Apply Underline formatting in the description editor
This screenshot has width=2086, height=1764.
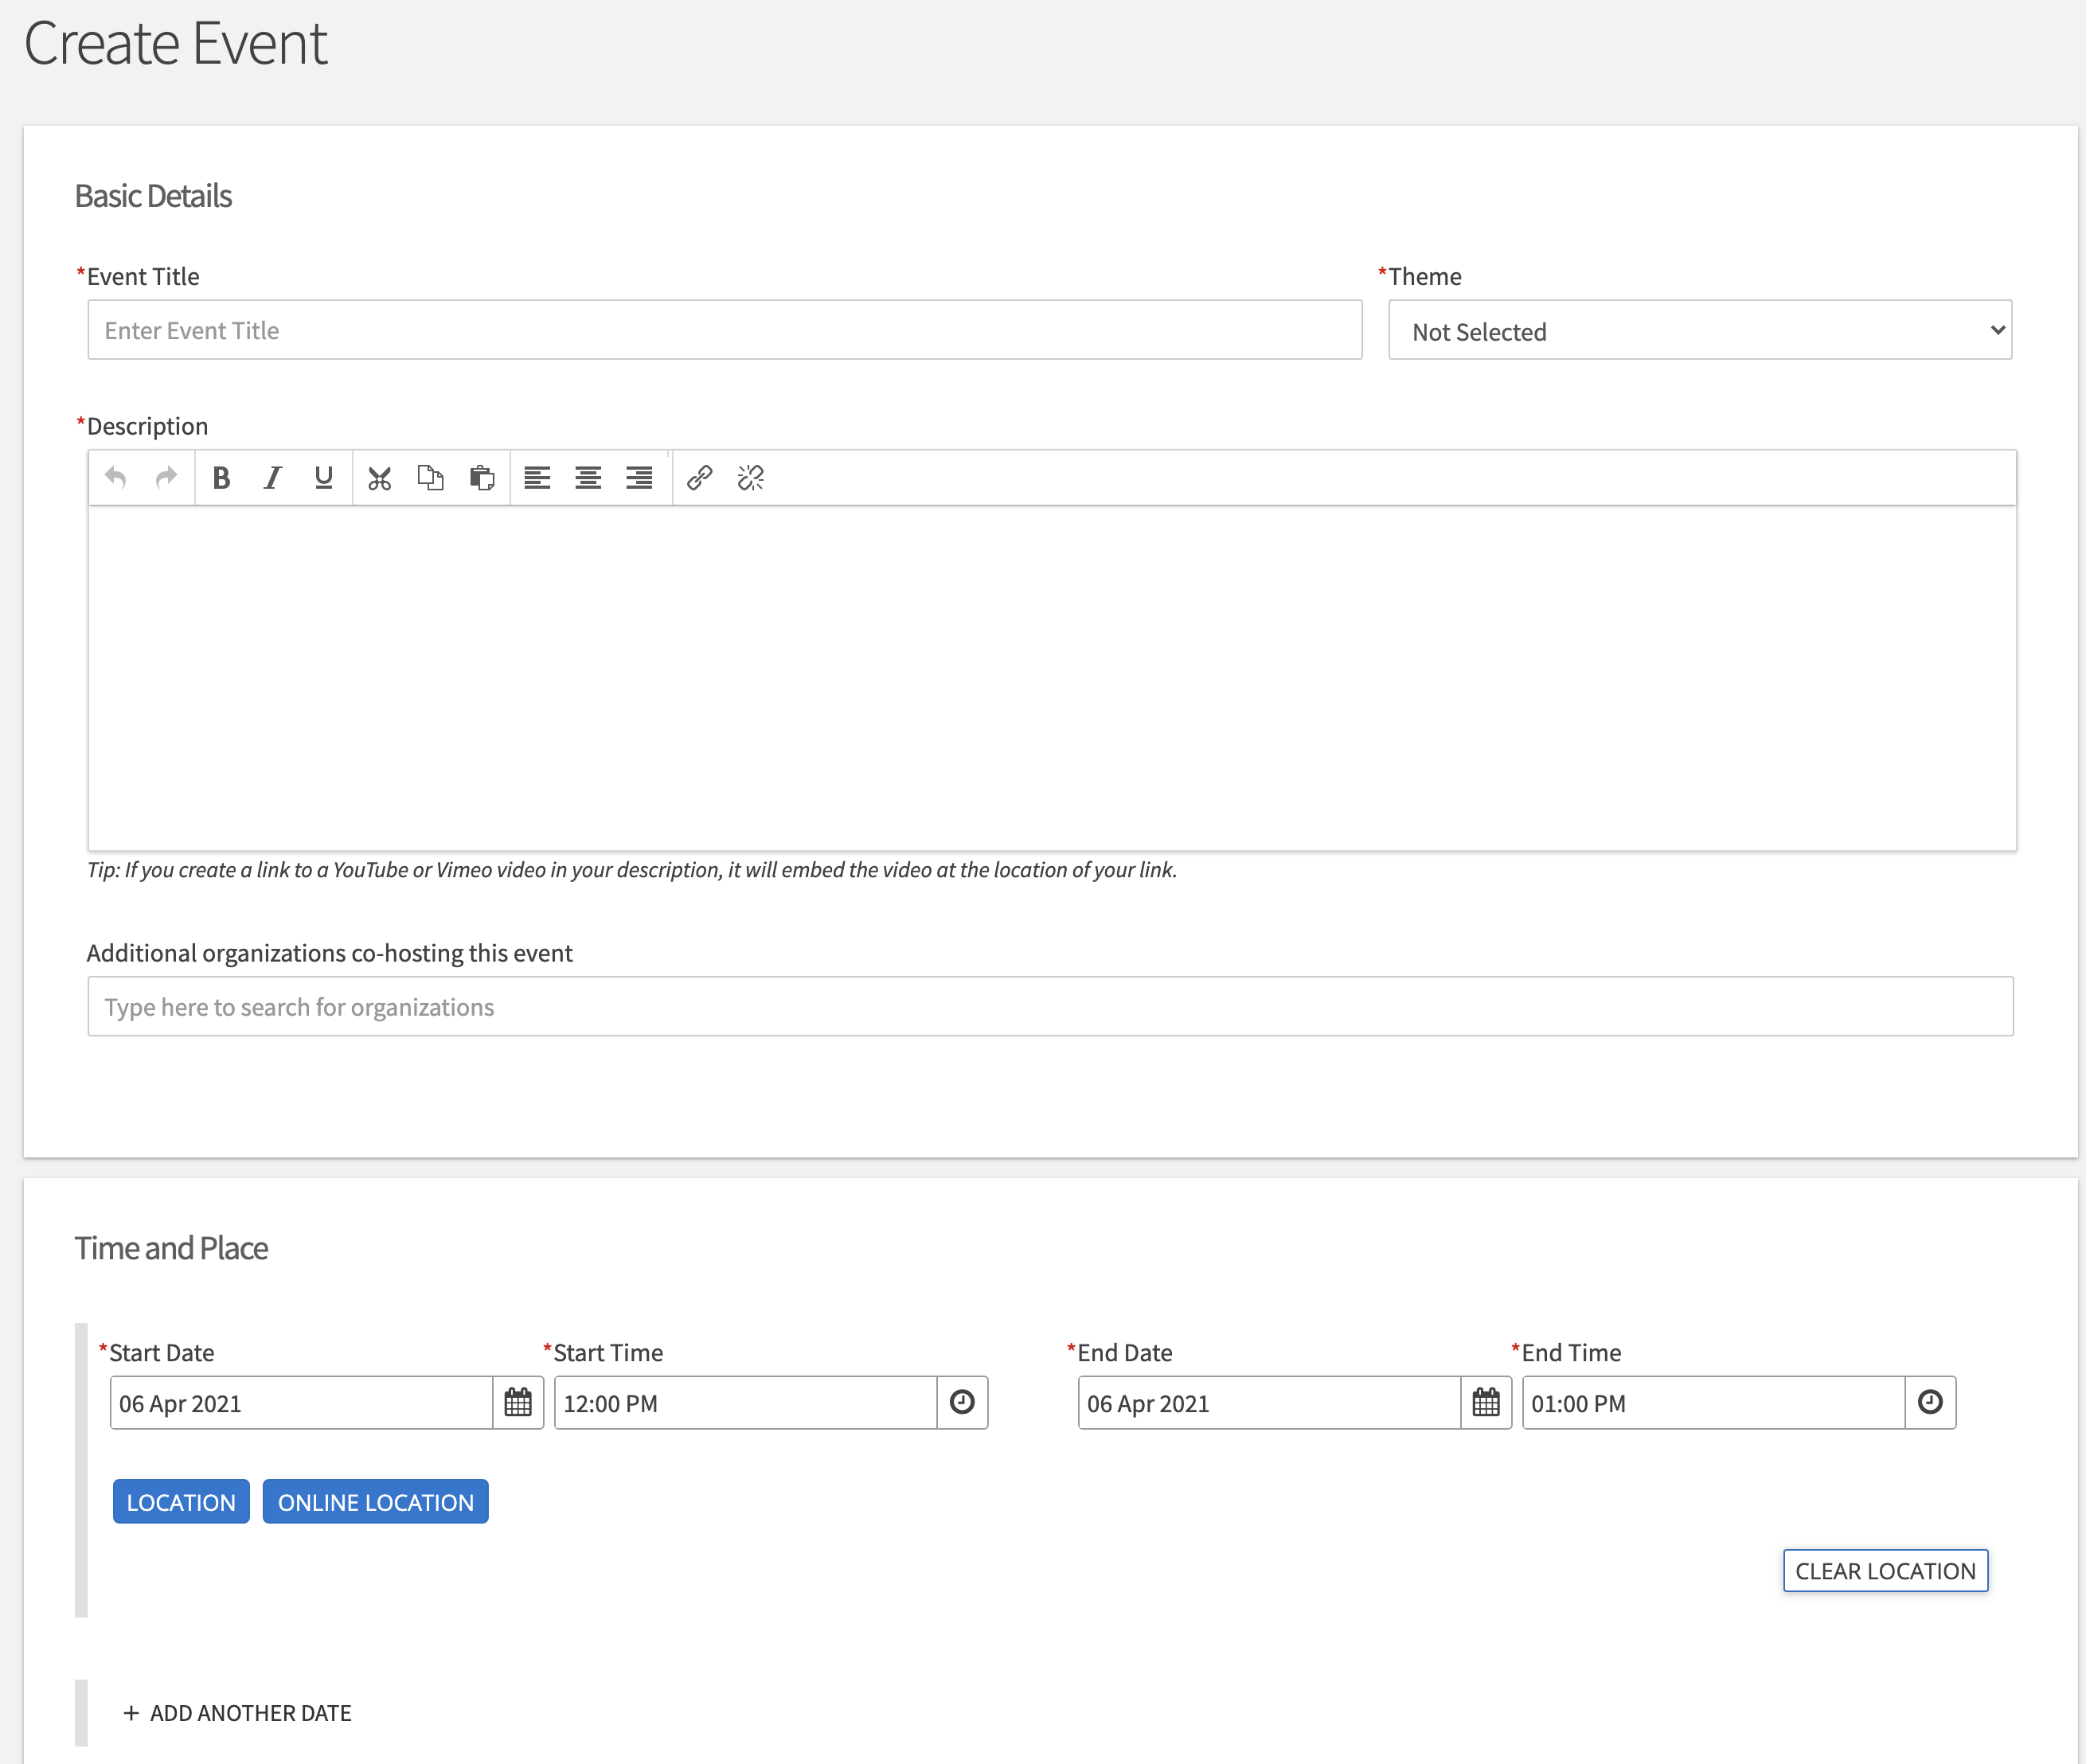pyautogui.click(x=323, y=478)
